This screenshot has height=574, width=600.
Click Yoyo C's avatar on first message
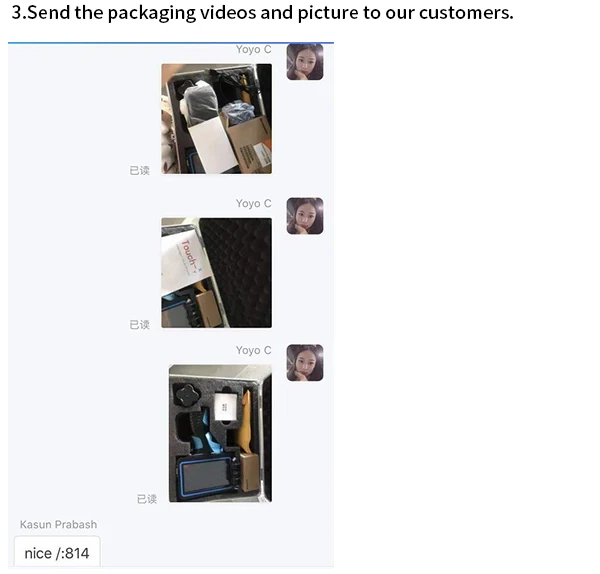(305, 62)
